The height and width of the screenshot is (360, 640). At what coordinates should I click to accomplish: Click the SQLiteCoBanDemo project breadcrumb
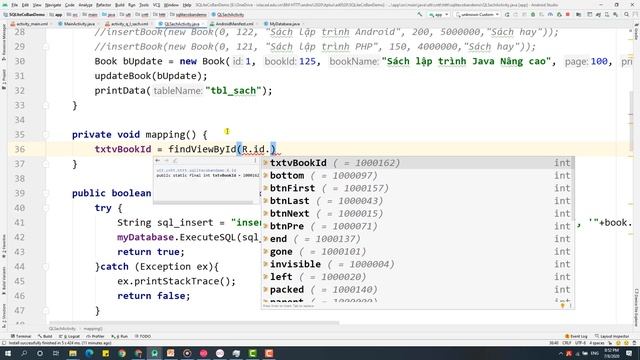[x=24, y=14]
